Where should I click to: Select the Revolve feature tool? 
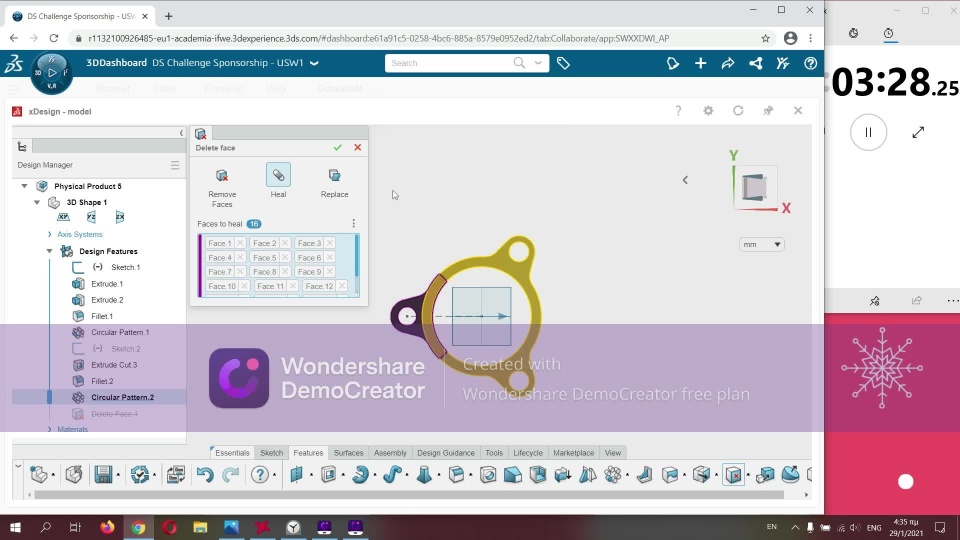(361, 474)
